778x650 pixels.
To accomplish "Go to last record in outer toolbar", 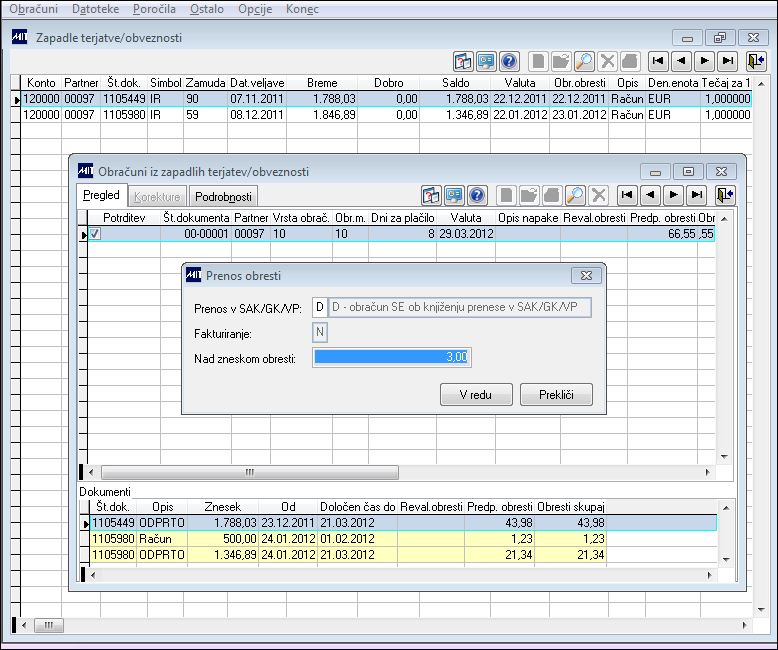I will [x=727, y=61].
